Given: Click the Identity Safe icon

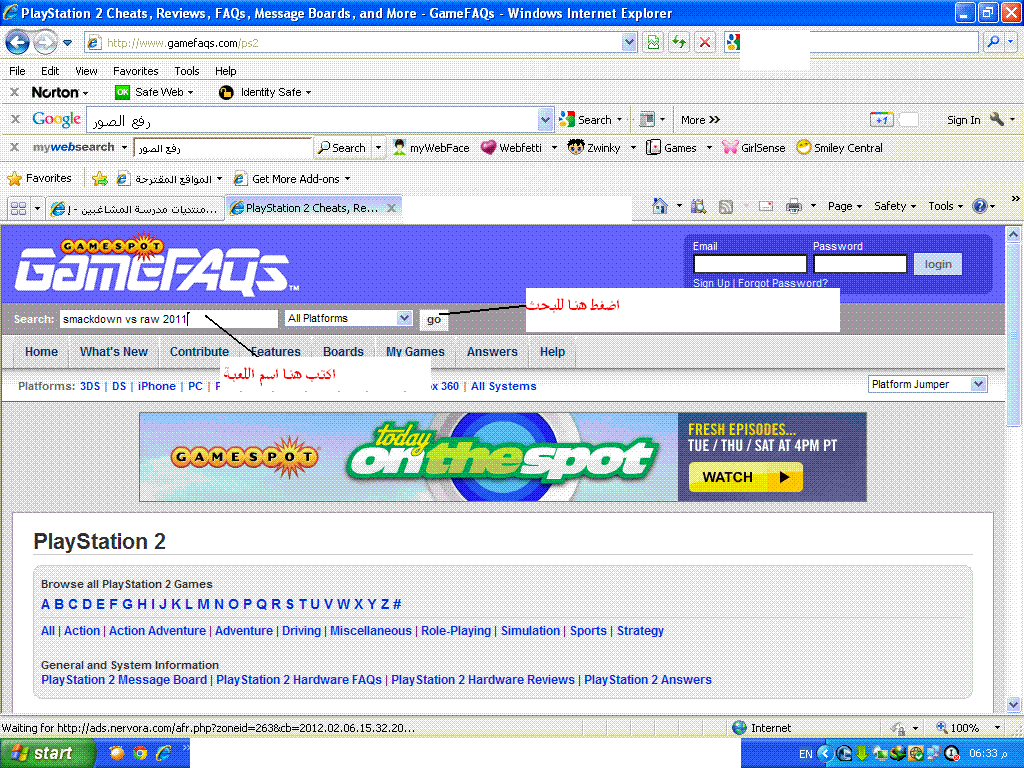Looking at the screenshot, I should [x=226, y=92].
